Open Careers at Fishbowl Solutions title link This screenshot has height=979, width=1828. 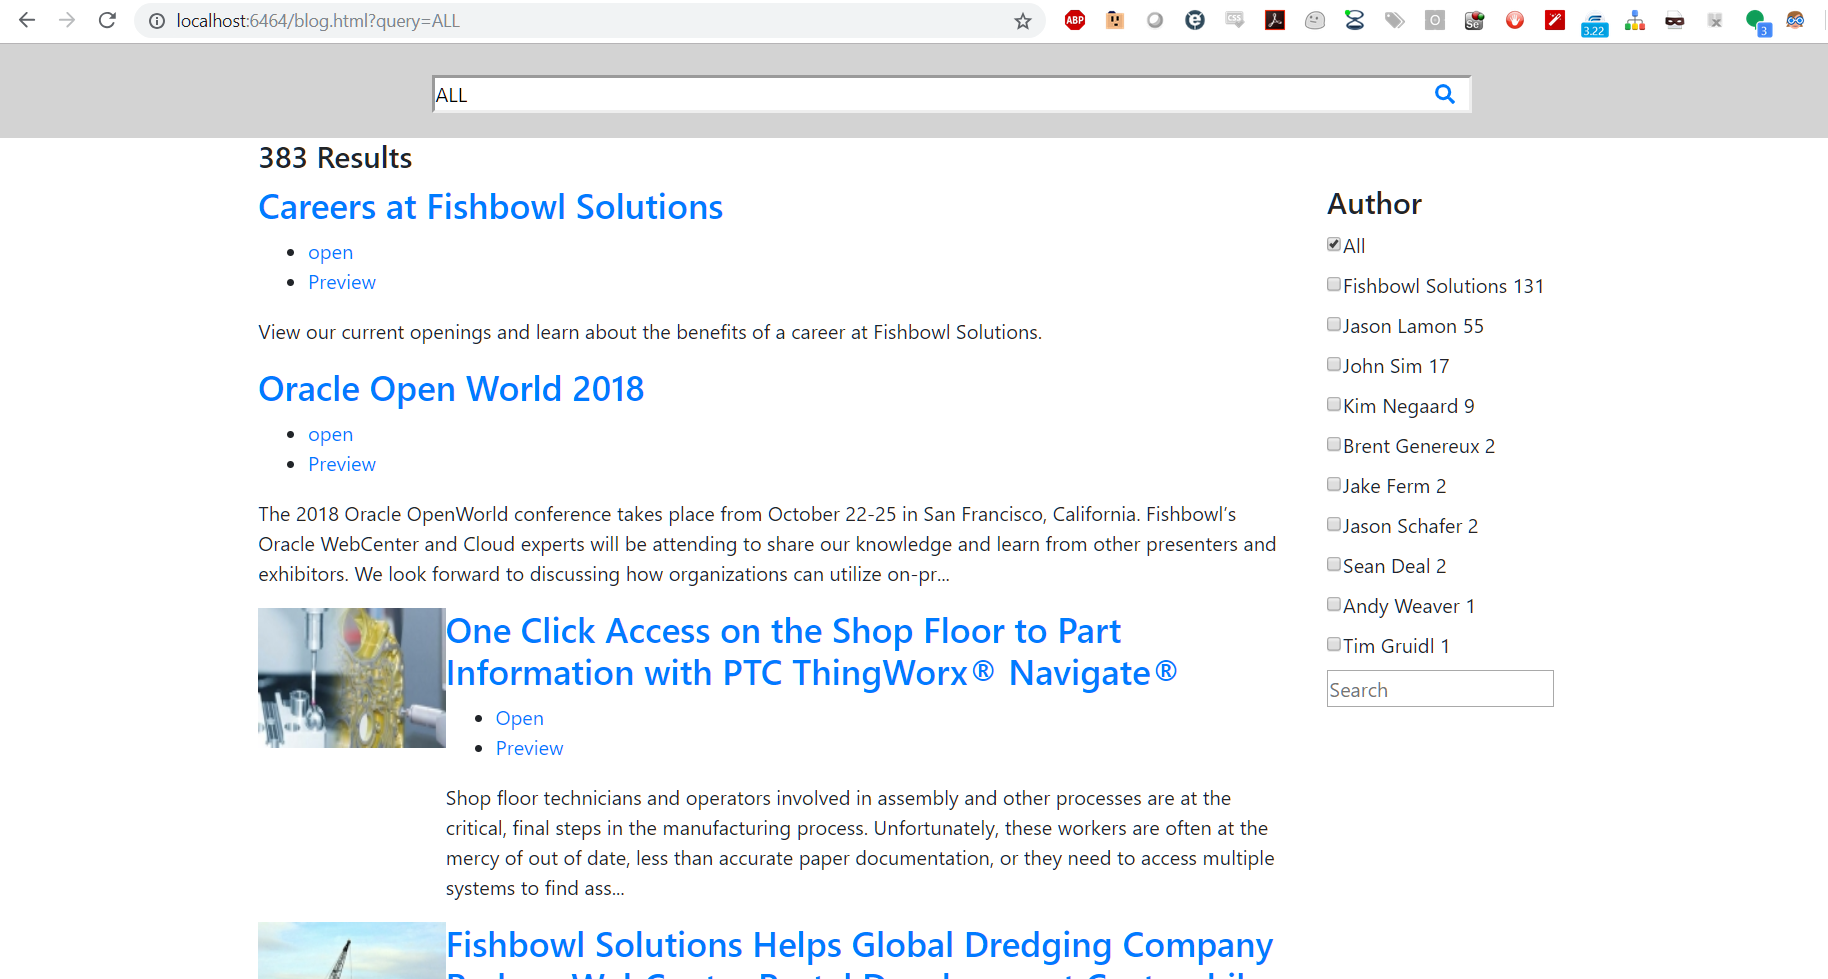coord(490,207)
